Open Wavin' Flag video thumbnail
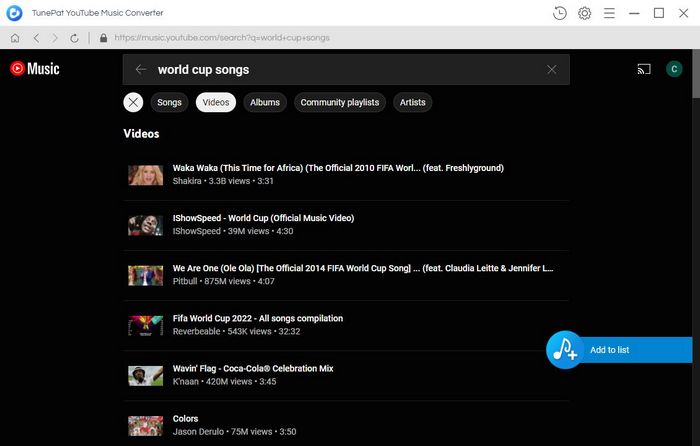 (146, 376)
